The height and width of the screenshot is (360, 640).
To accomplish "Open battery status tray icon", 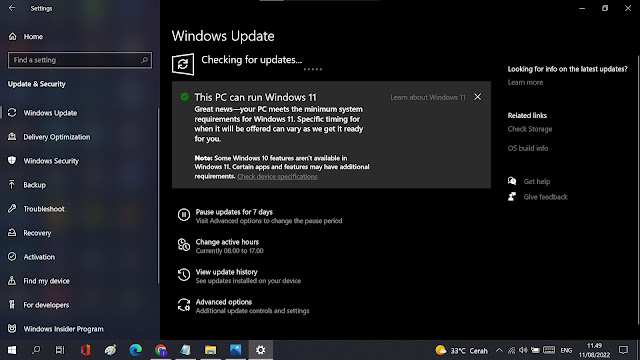I will pos(536,350).
